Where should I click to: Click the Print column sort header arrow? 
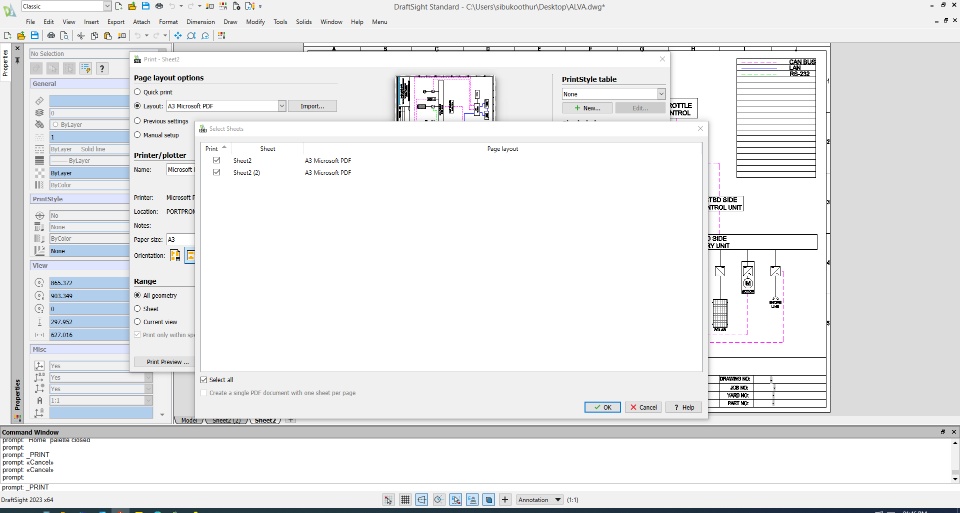click(x=224, y=148)
